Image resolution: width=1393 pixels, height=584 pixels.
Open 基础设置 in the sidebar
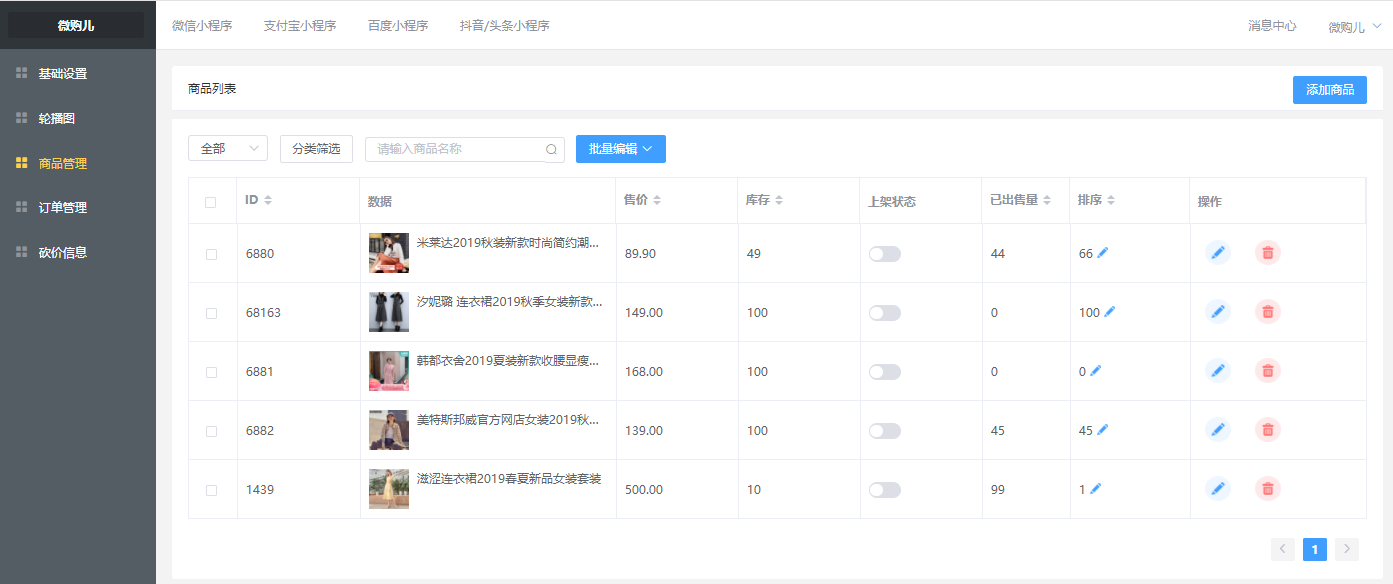(x=78, y=73)
